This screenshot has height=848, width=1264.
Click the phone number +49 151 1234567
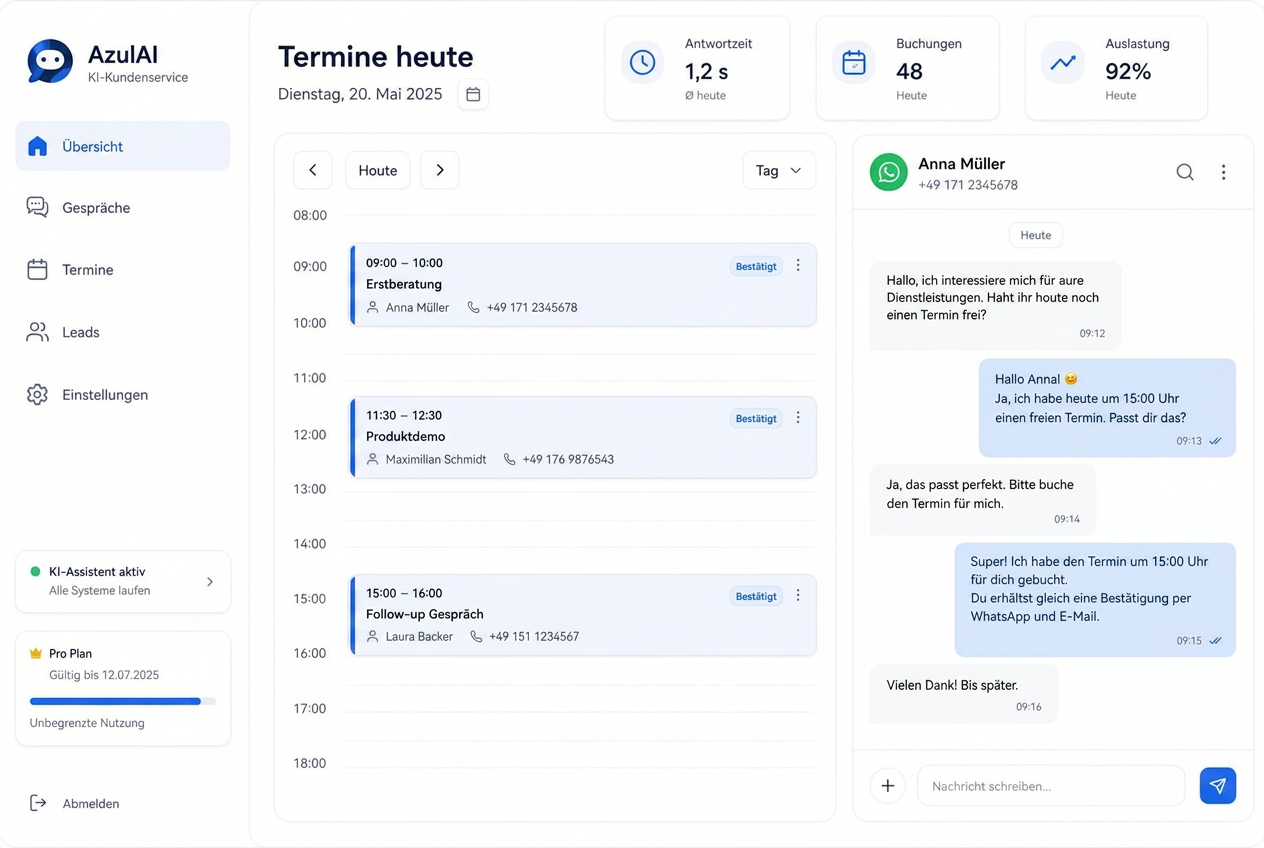[534, 636]
